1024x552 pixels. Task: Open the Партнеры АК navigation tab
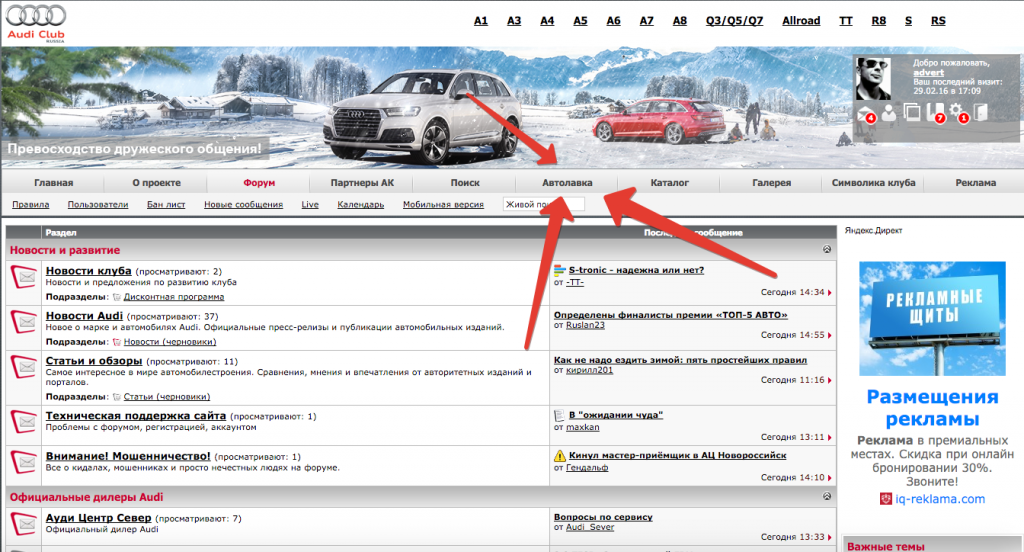pos(362,183)
